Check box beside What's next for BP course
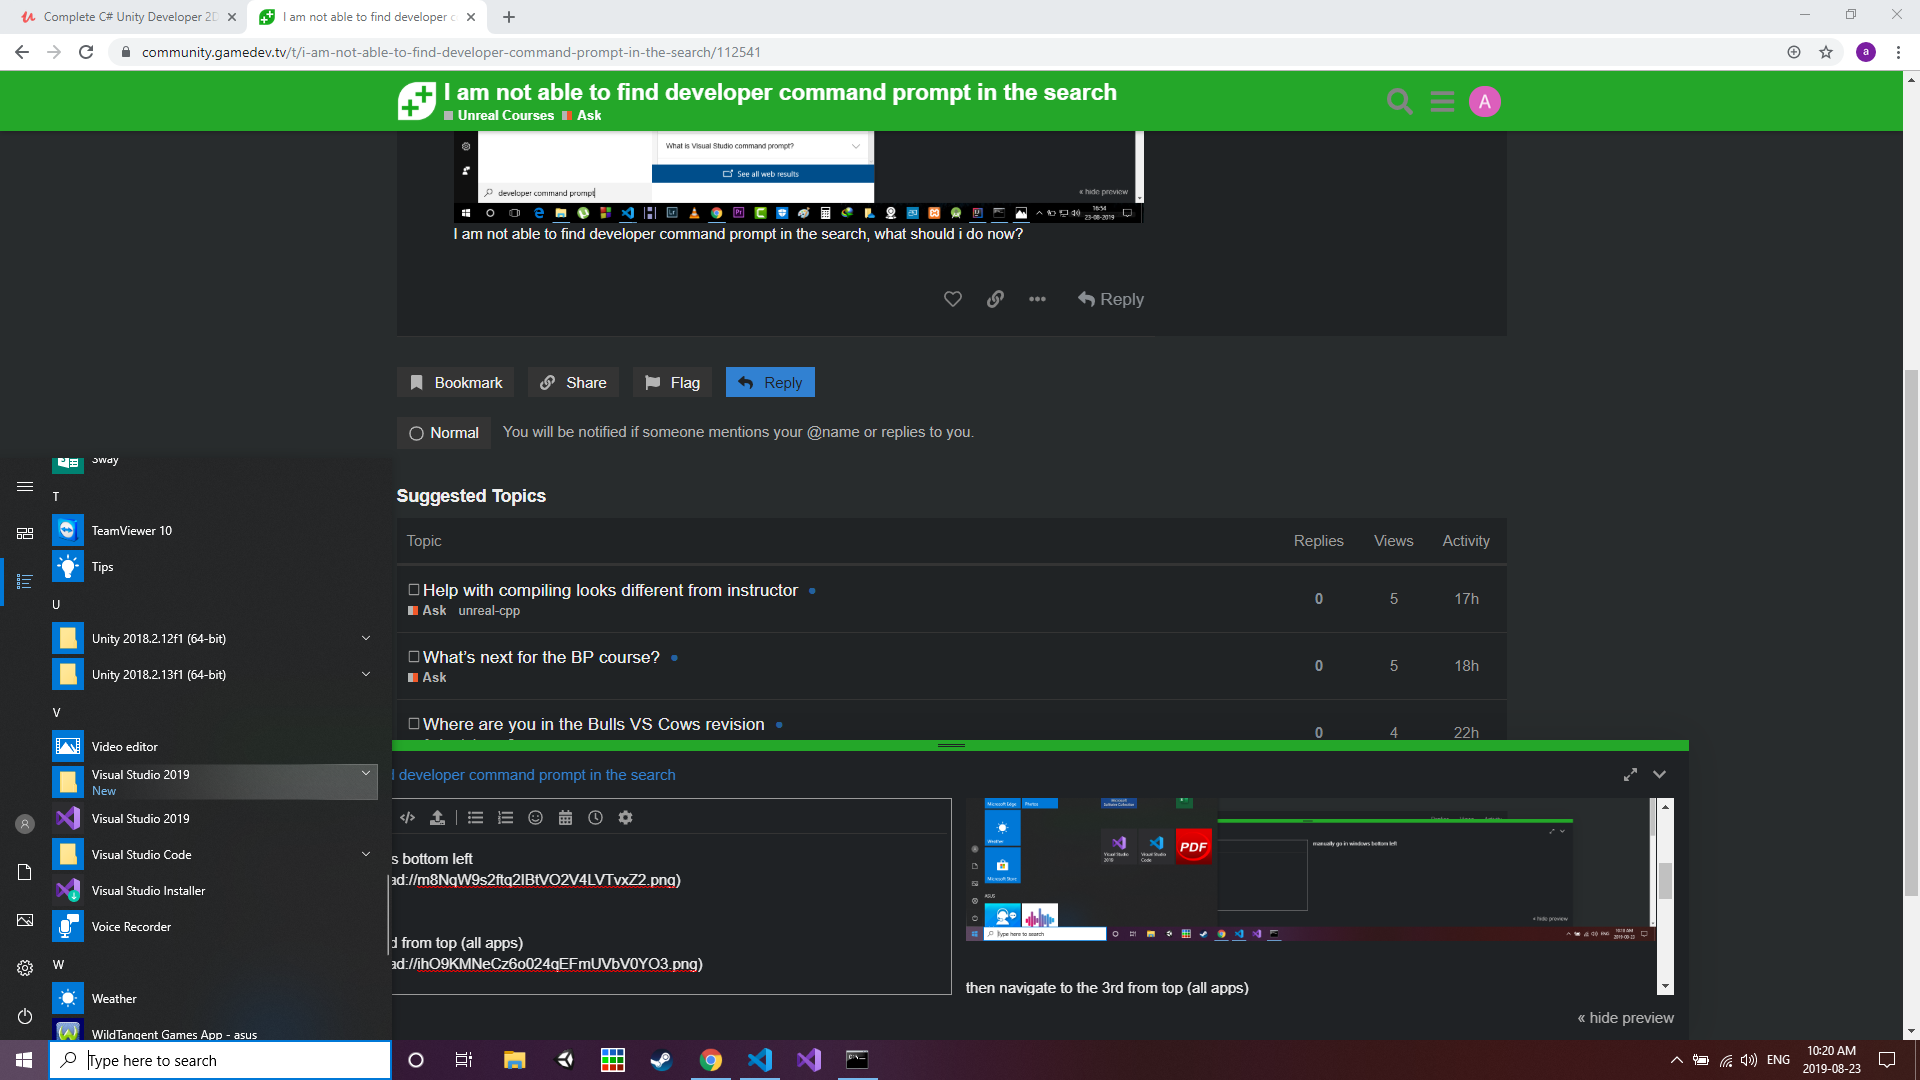Image resolution: width=1920 pixels, height=1080 pixels. pos(413,657)
